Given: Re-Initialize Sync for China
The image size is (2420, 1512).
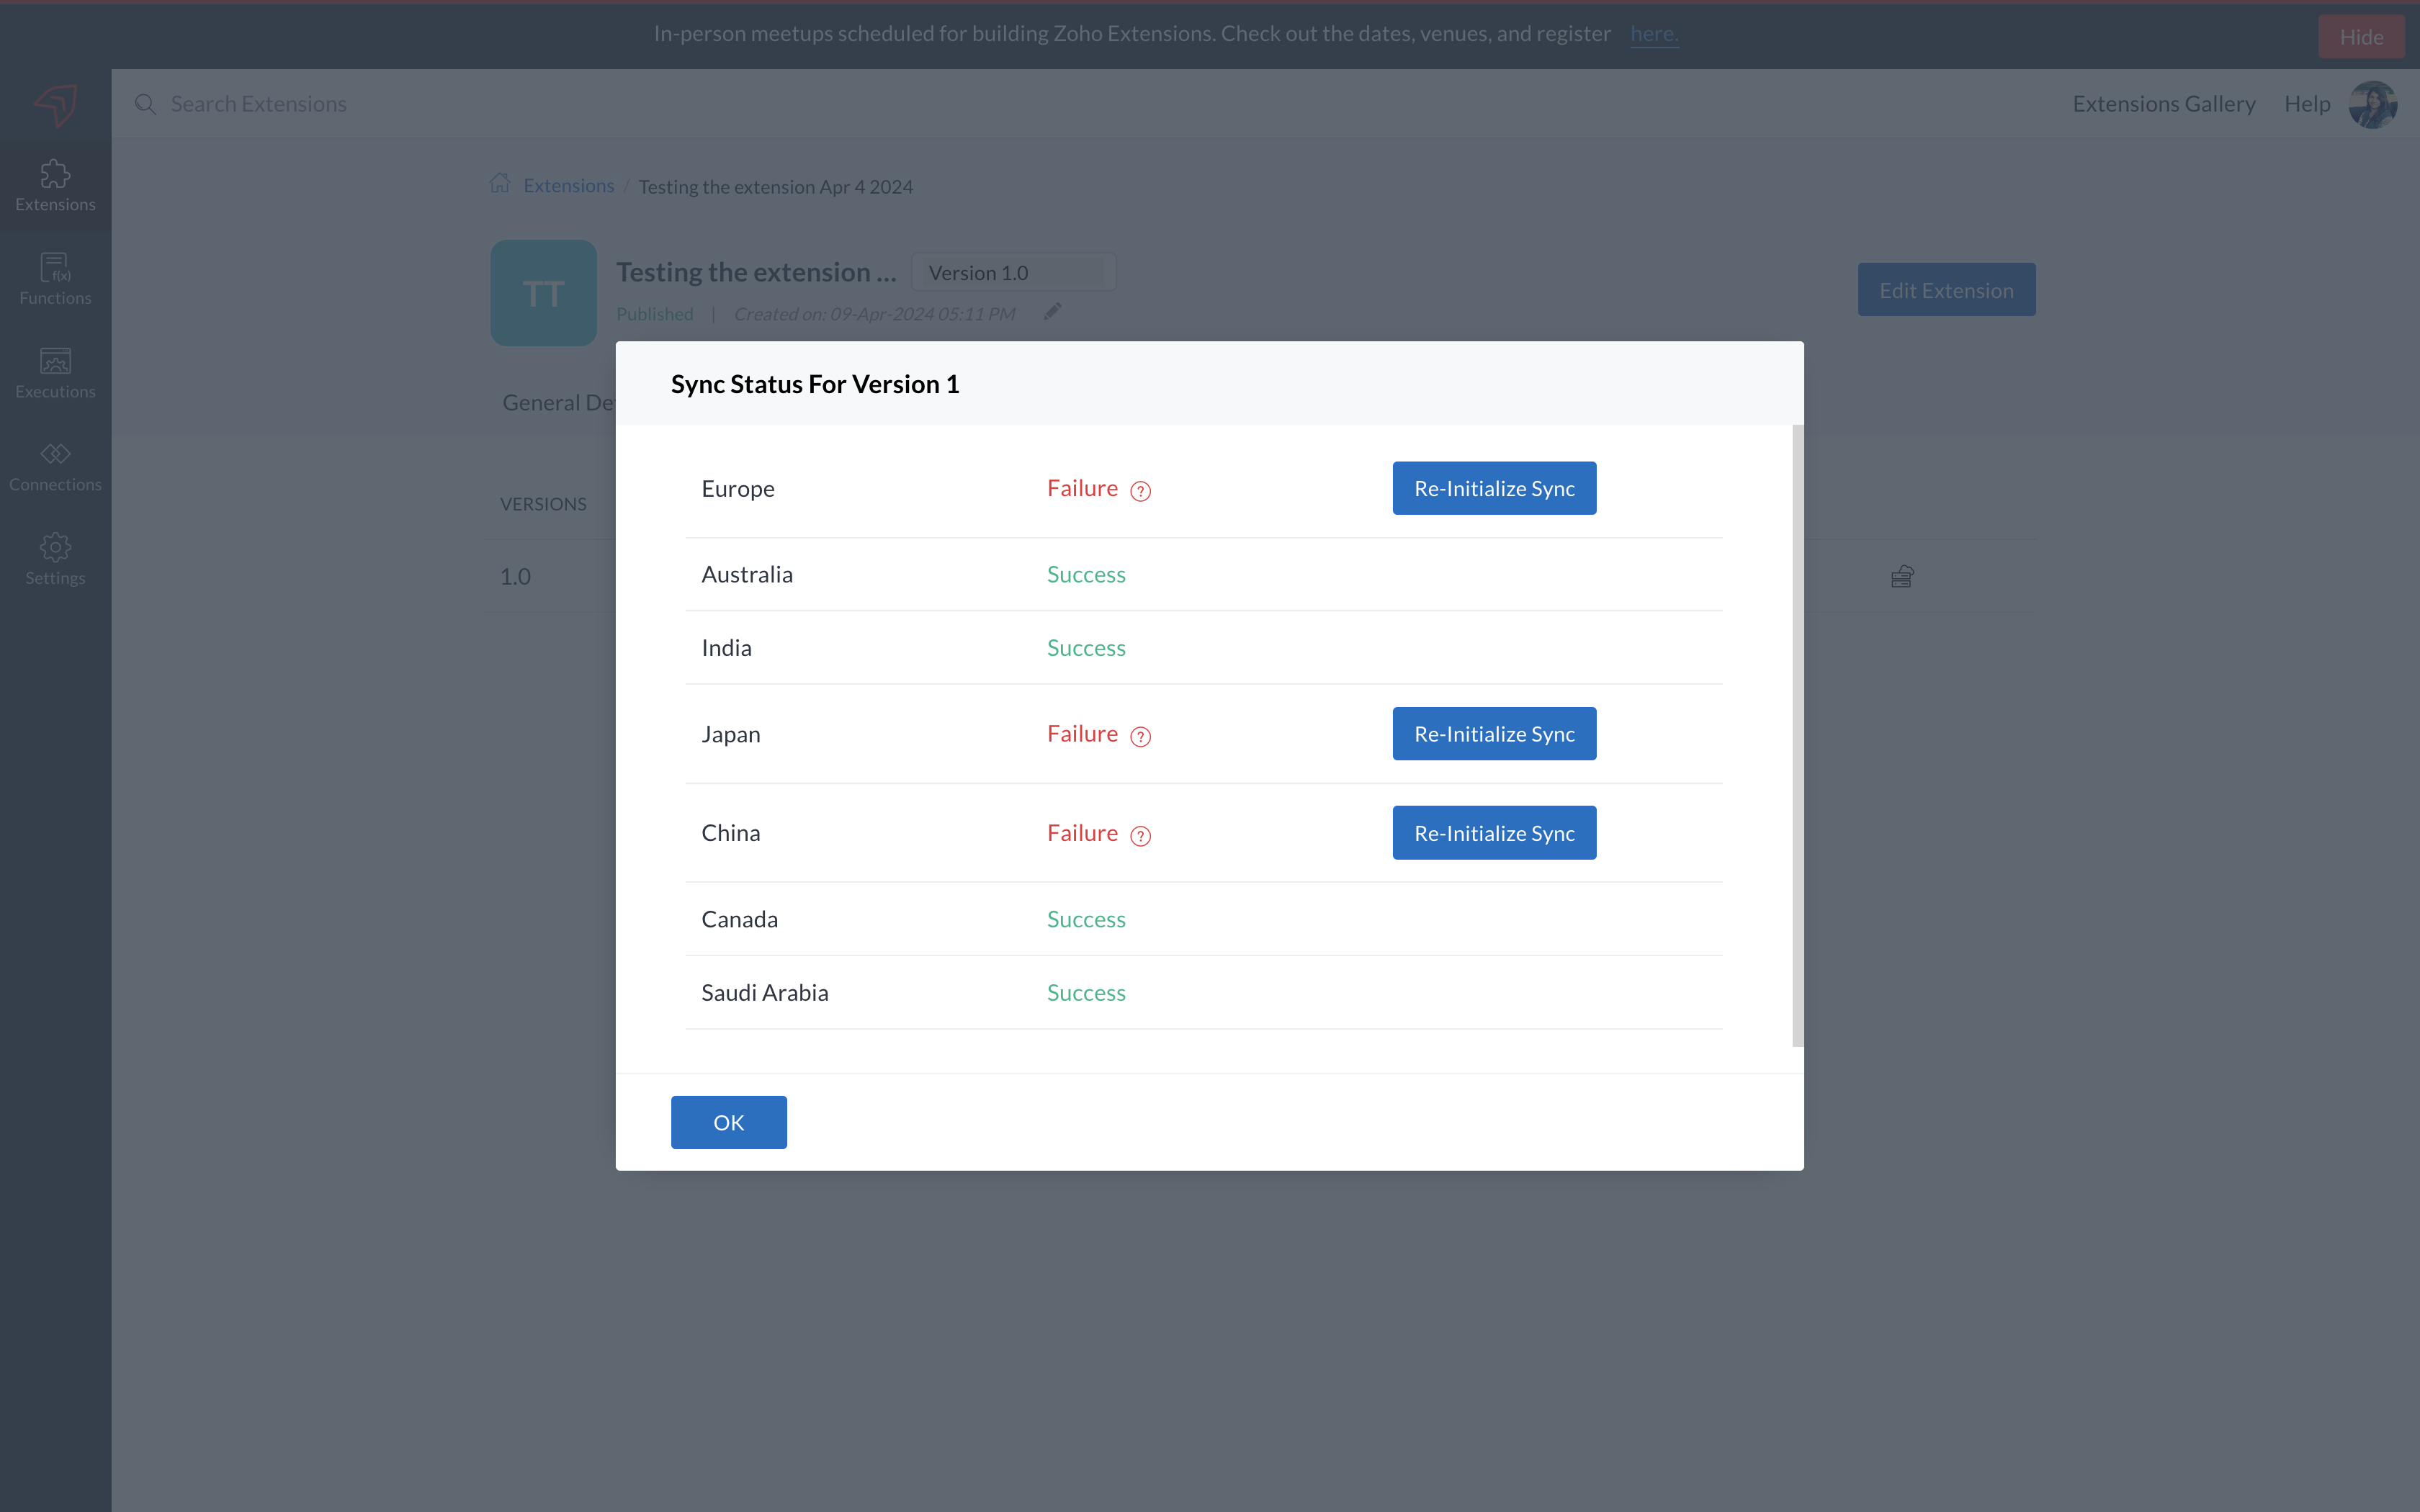Looking at the screenshot, I should 1494,833.
